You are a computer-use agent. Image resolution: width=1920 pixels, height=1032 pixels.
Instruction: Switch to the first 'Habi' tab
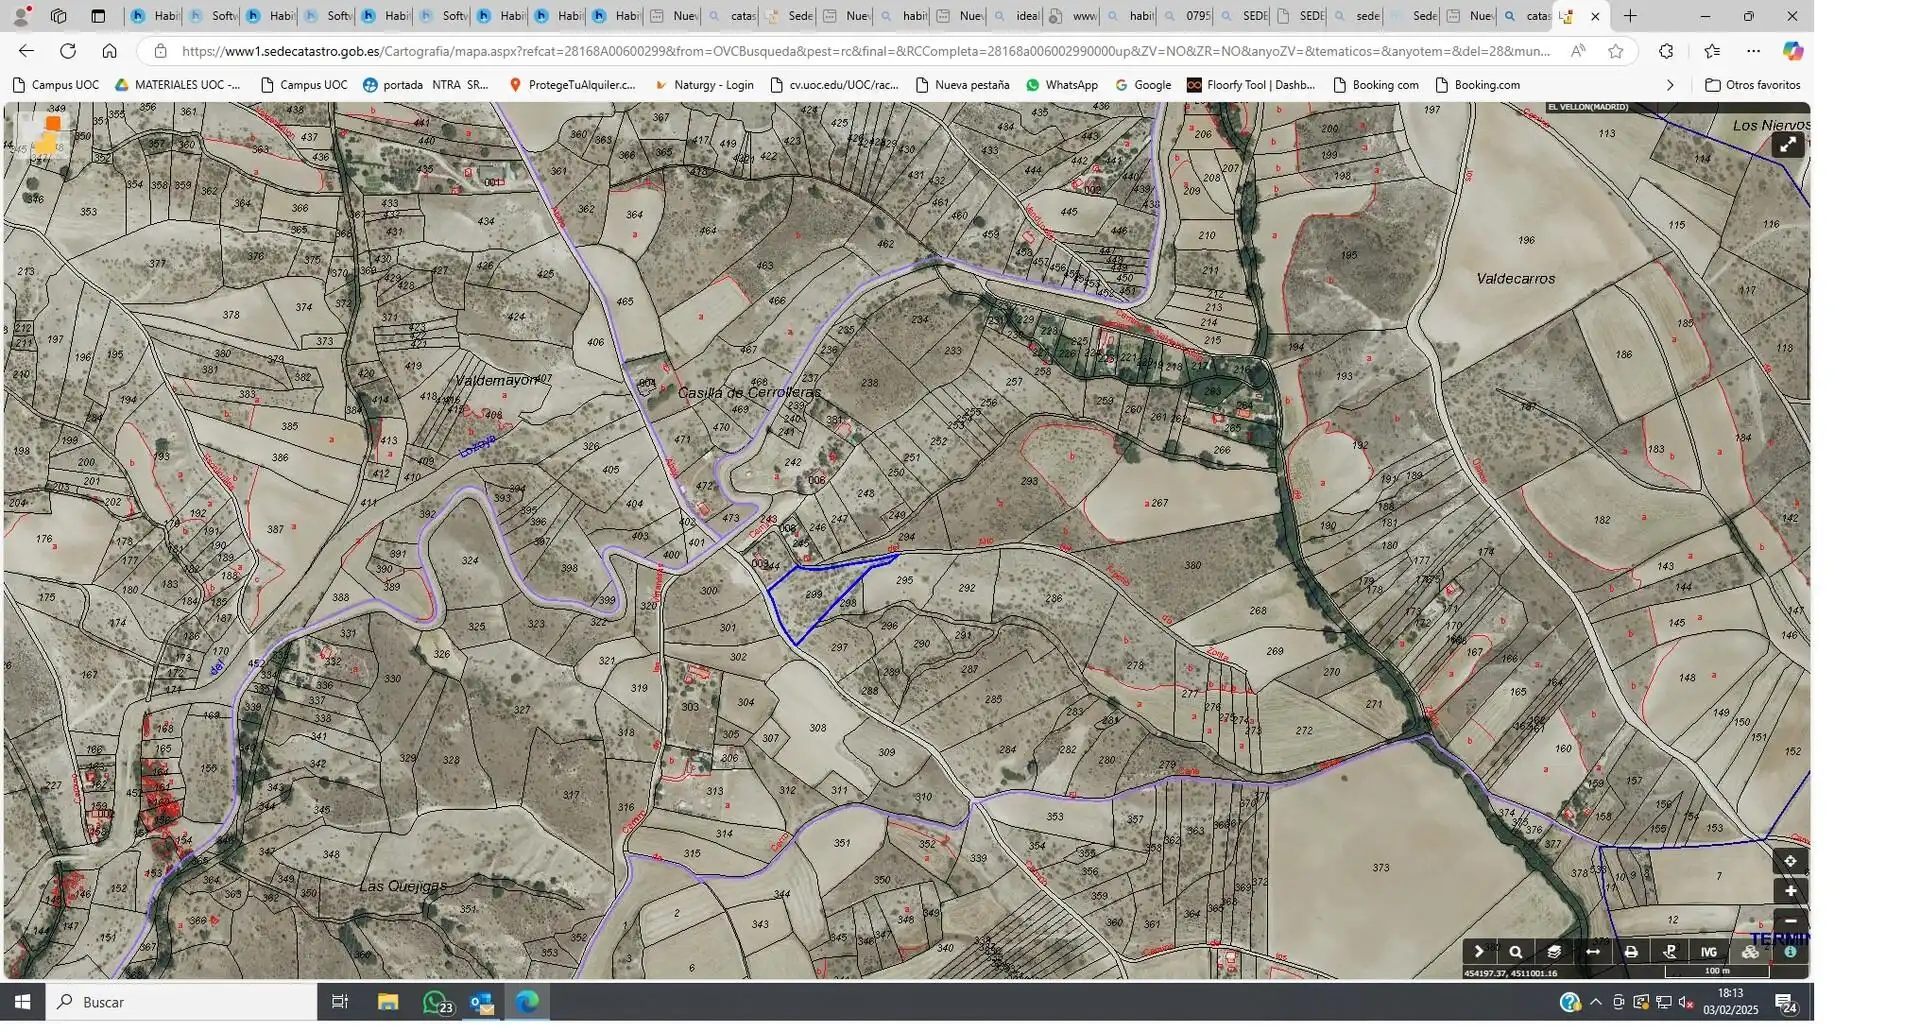point(154,16)
